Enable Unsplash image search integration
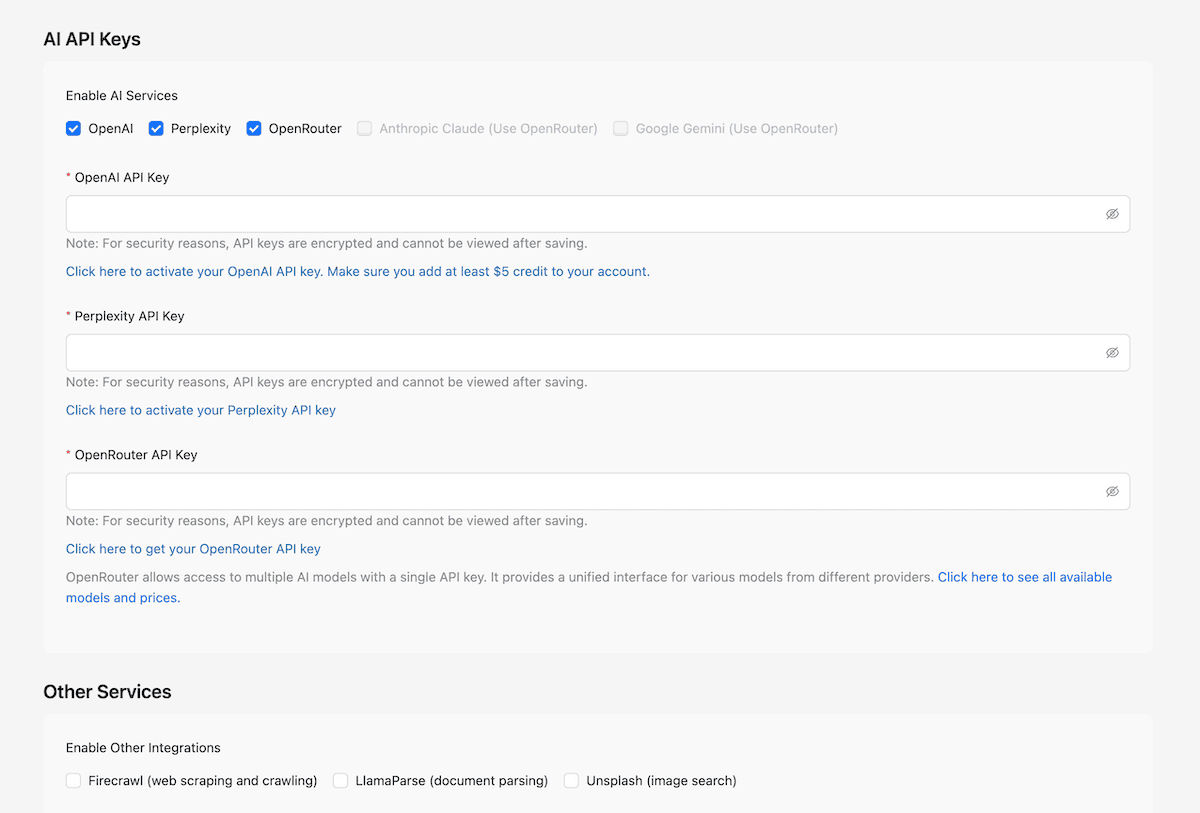 click(x=571, y=781)
